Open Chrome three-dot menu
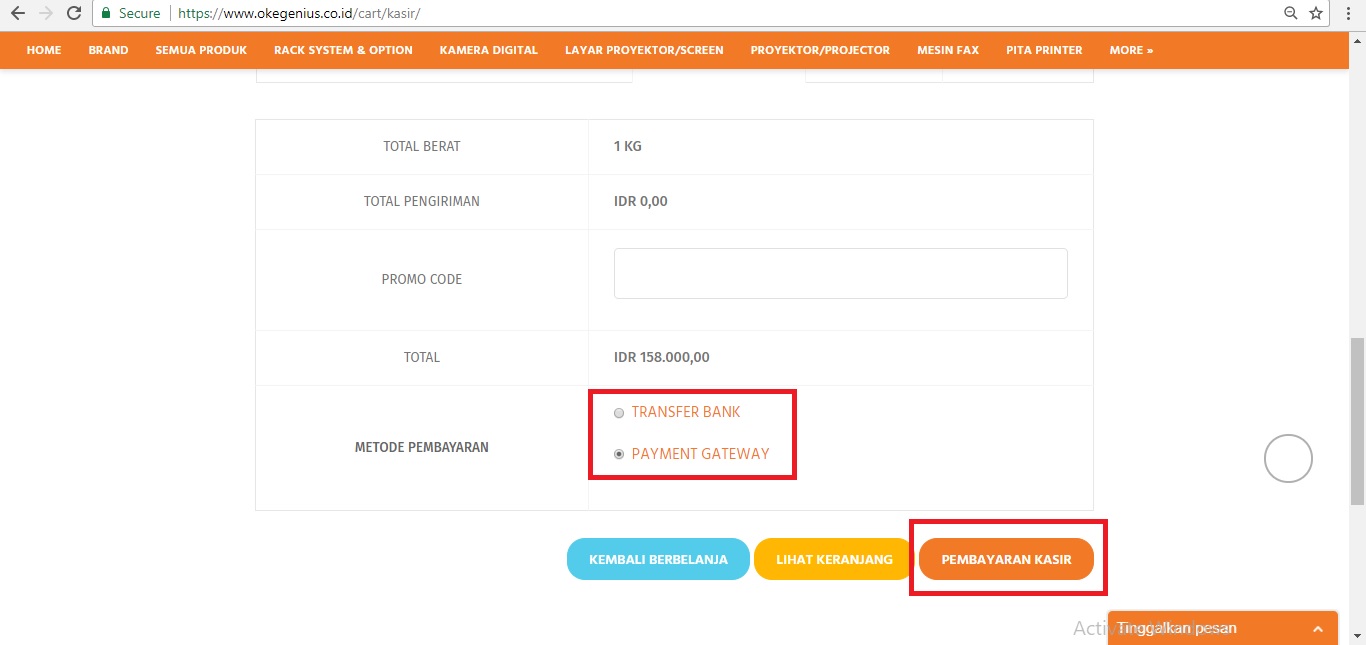The height and width of the screenshot is (645, 1366). [x=1347, y=14]
